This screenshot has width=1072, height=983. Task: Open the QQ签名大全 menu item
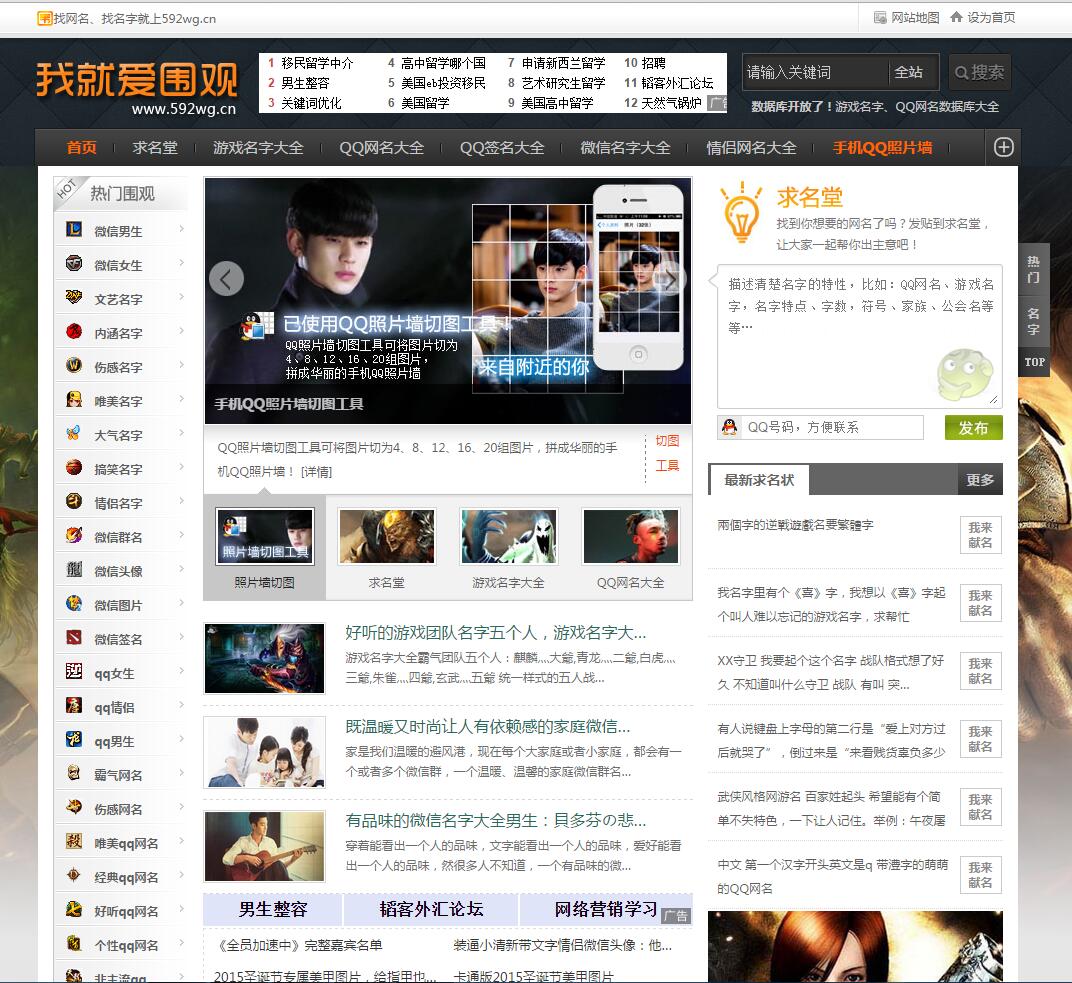[502, 148]
